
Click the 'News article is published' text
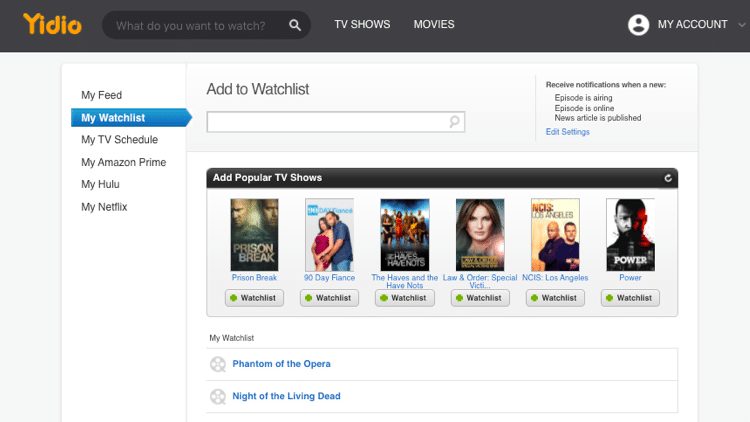598,118
